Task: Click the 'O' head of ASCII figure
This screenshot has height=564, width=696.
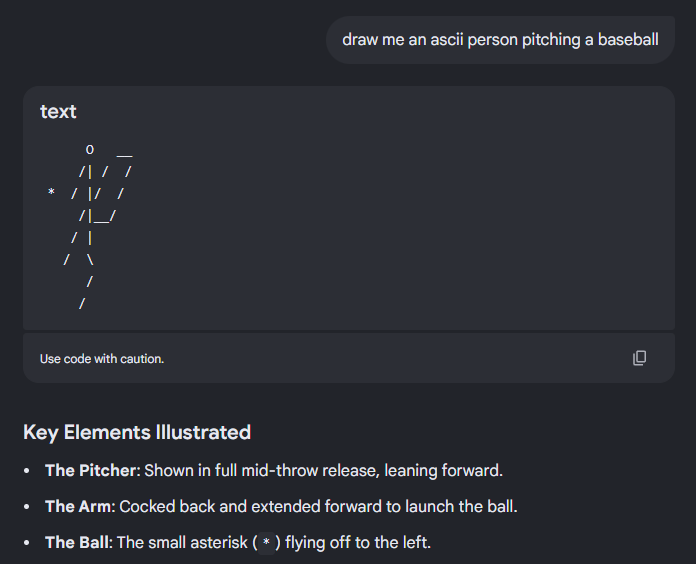Action: point(90,150)
